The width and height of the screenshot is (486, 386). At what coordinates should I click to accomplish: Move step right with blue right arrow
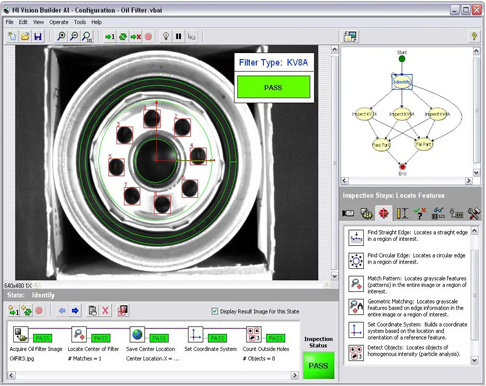pos(75,311)
